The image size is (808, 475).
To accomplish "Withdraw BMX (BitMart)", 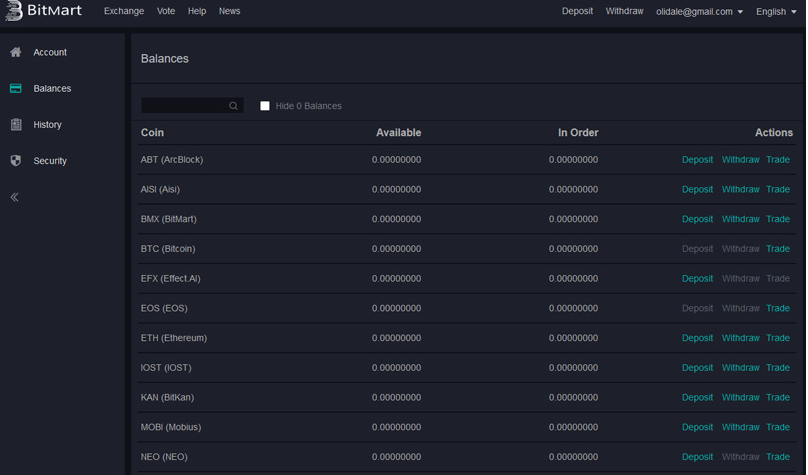I will coord(740,219).
